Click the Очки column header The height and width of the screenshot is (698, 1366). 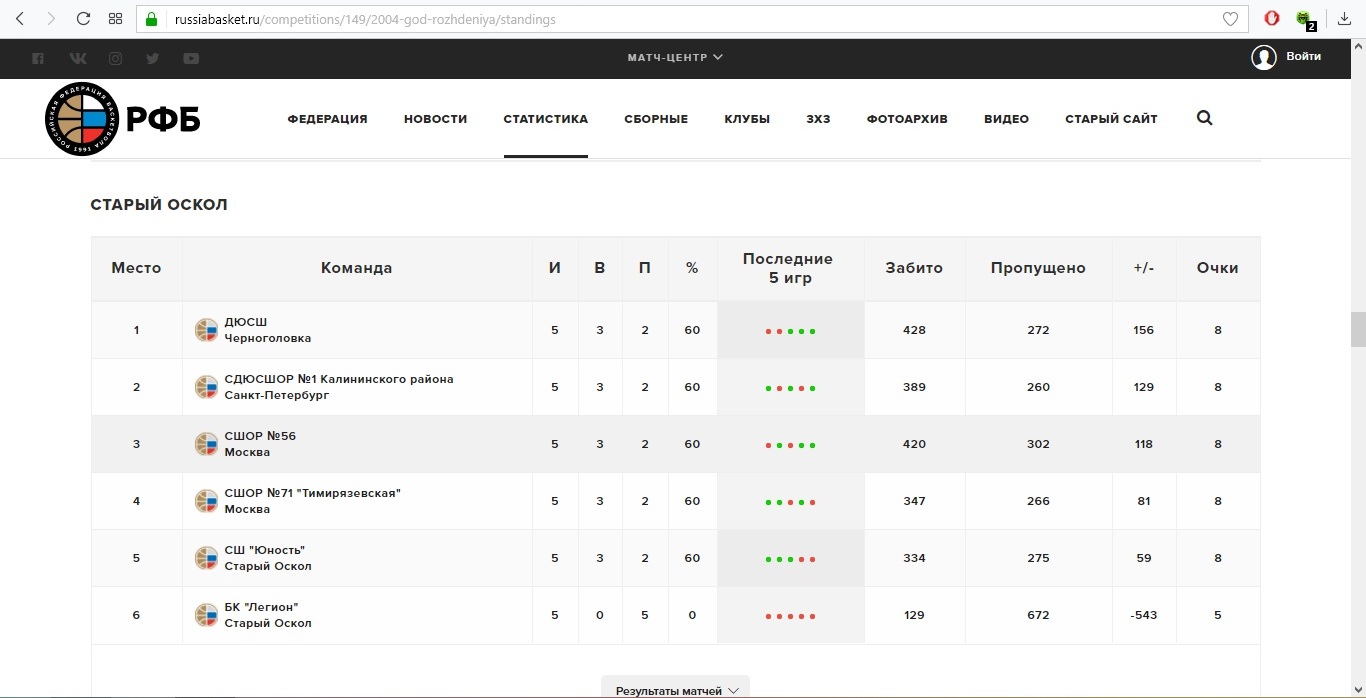tap(1218, 268)
